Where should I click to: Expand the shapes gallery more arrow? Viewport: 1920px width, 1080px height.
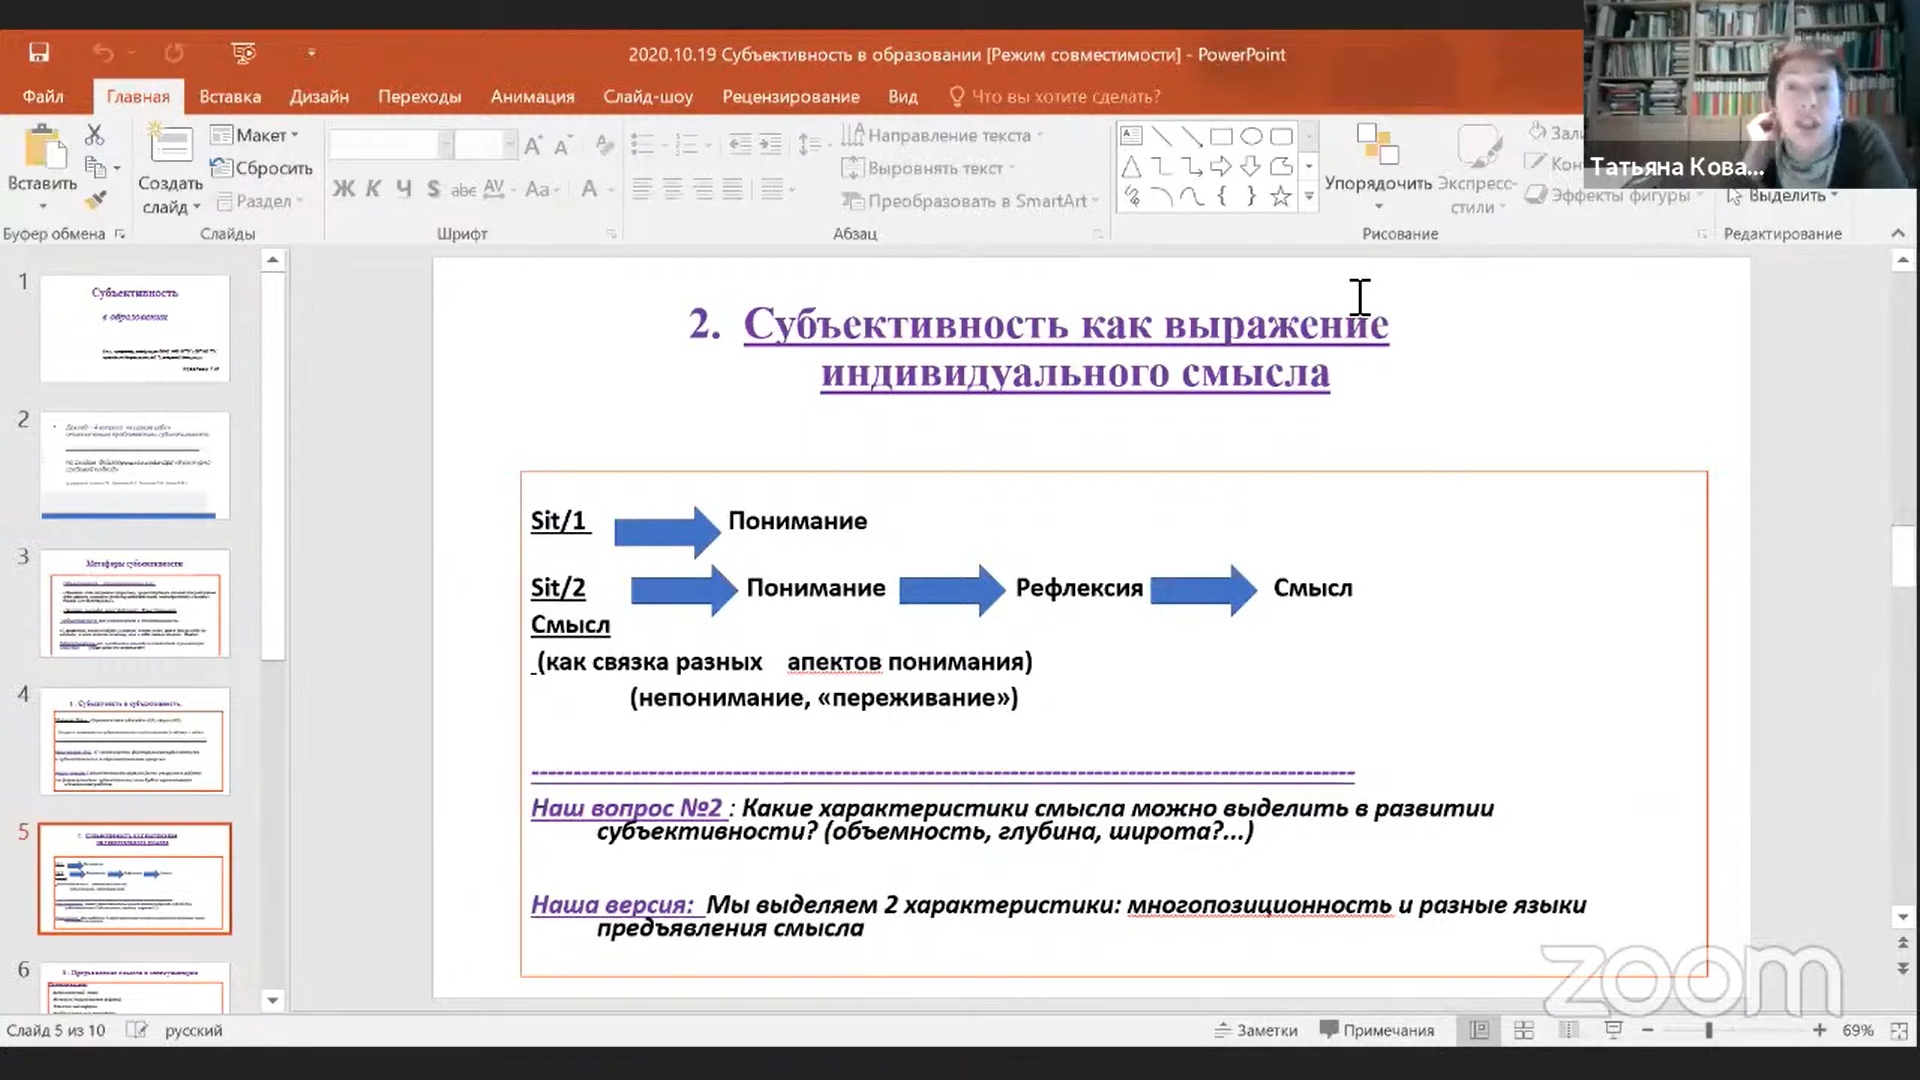[x=1309, y=197]
